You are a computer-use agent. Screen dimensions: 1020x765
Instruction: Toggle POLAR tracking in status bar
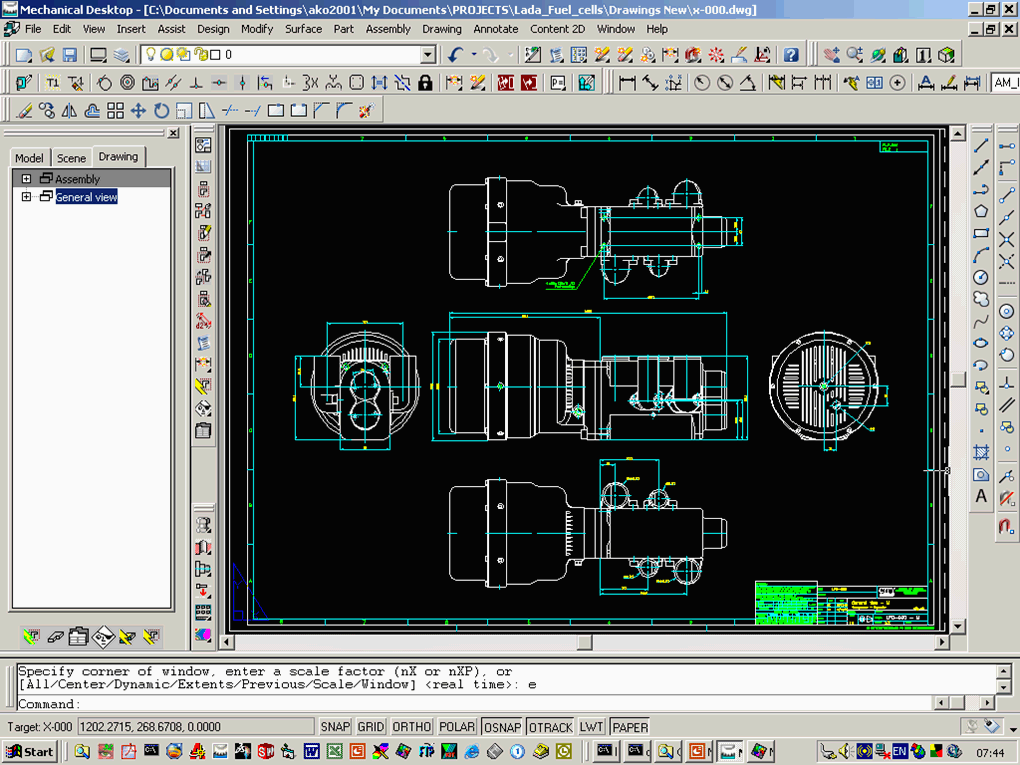[x=457, y=727]
